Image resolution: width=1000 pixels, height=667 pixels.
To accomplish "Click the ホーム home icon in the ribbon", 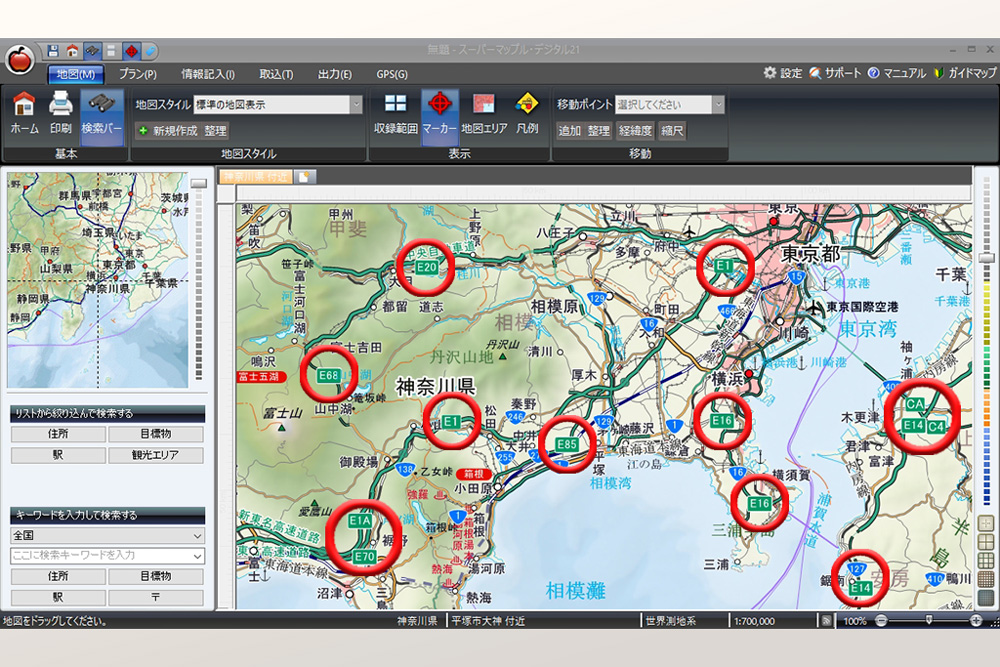I will 24,113.
